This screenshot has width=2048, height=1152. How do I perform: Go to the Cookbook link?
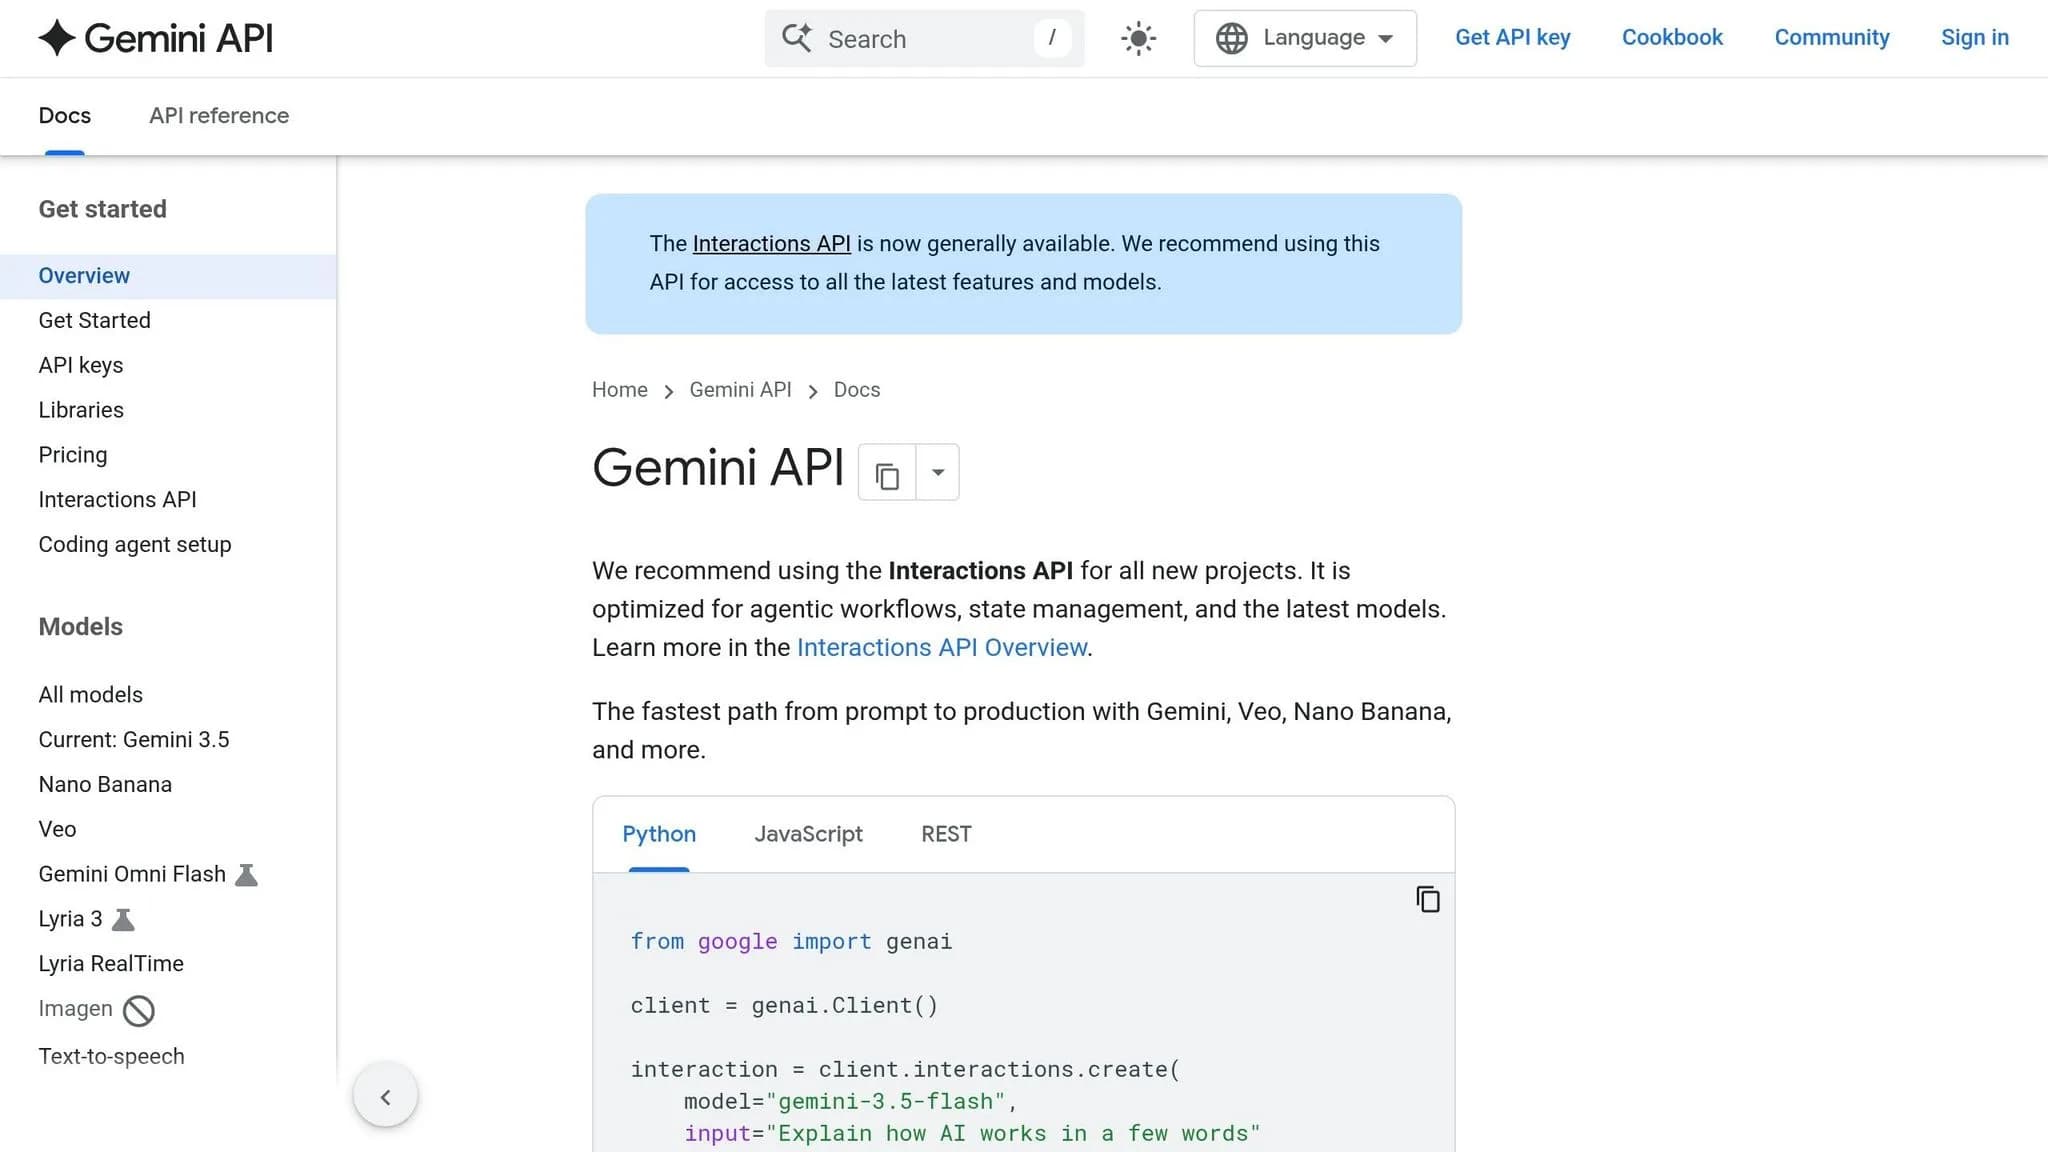click(x=1672, y=37)
